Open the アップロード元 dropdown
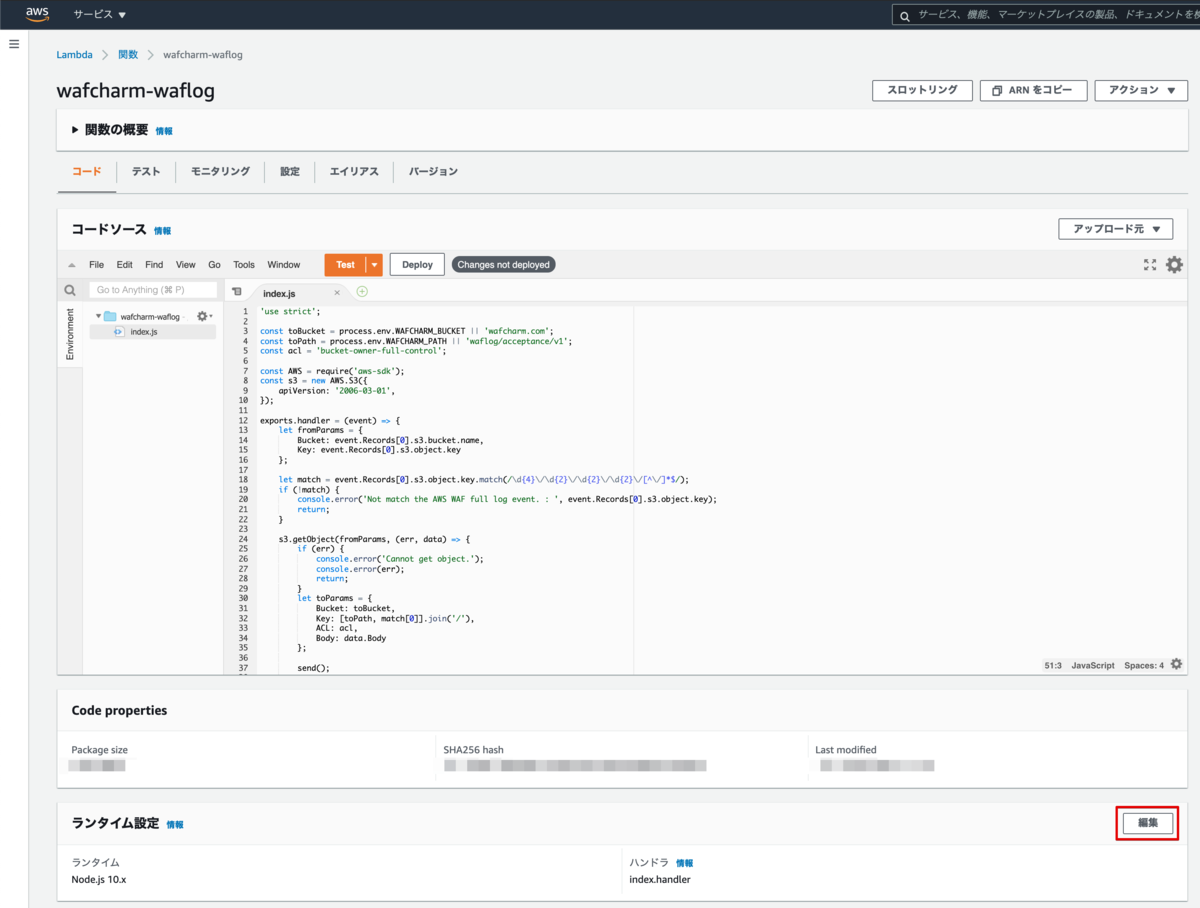The image size is (1200, 908). pos(1116,229)
